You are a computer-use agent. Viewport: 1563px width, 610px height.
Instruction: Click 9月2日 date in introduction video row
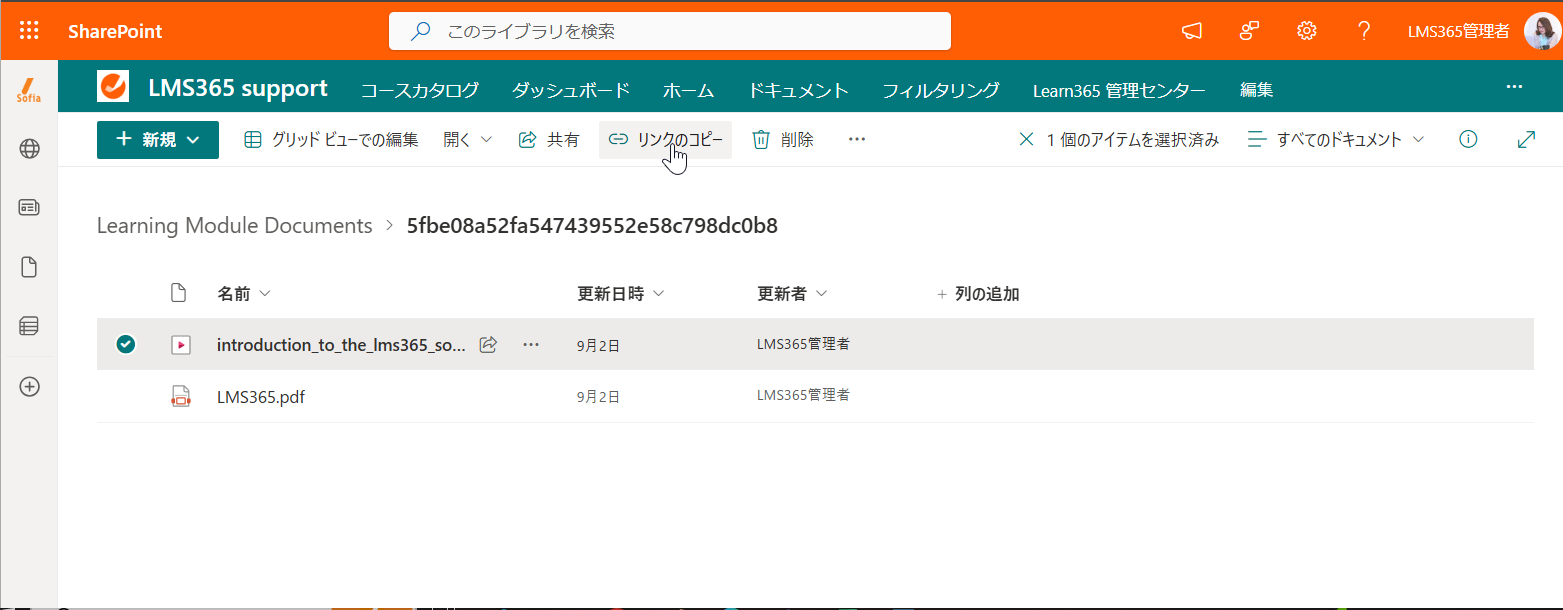click(x=598, y=346)
